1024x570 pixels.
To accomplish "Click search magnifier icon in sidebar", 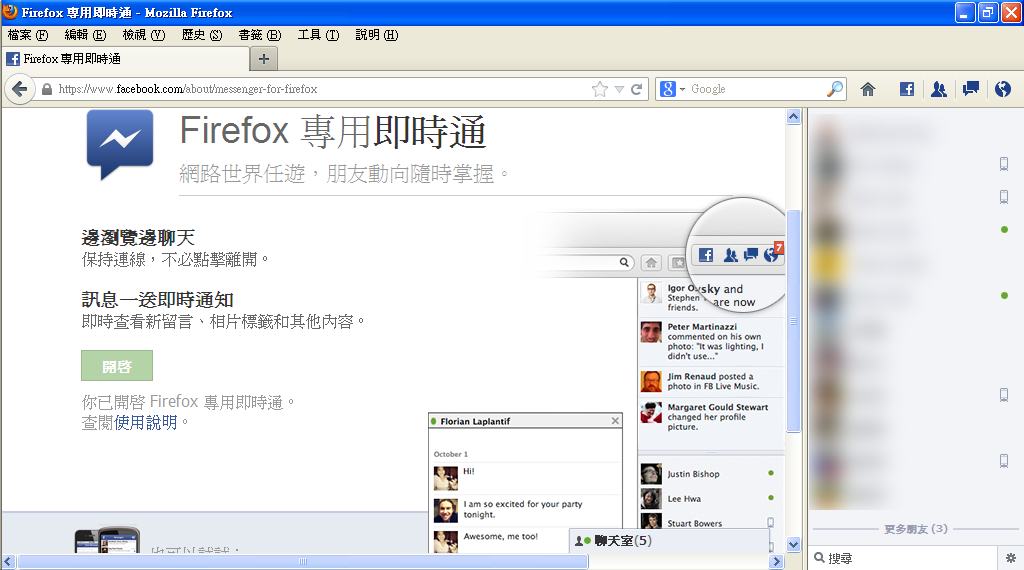I will point(819,558).
